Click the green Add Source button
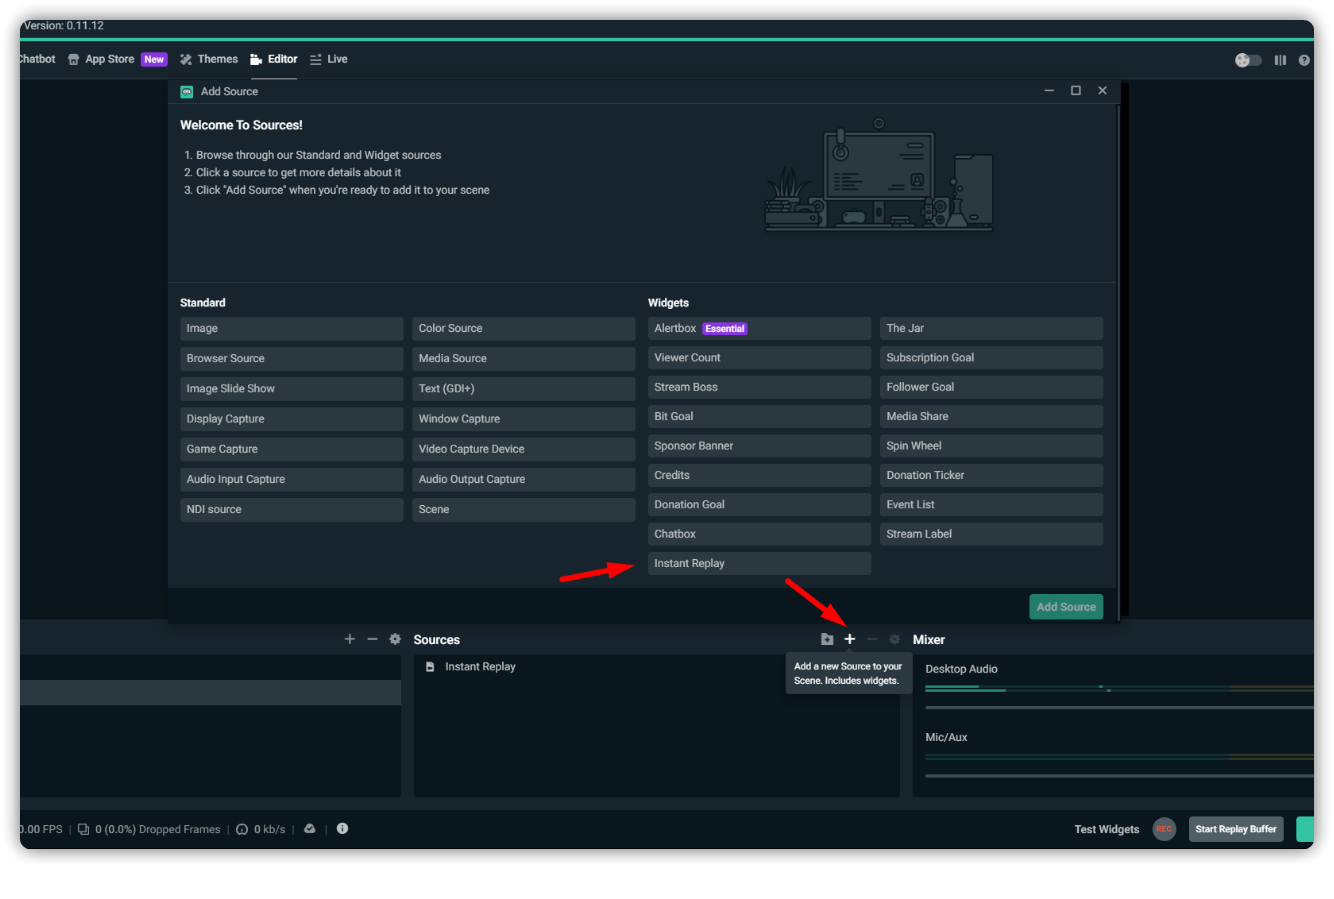Viewport: 1334px width, 899px height. coord(1066,607)
